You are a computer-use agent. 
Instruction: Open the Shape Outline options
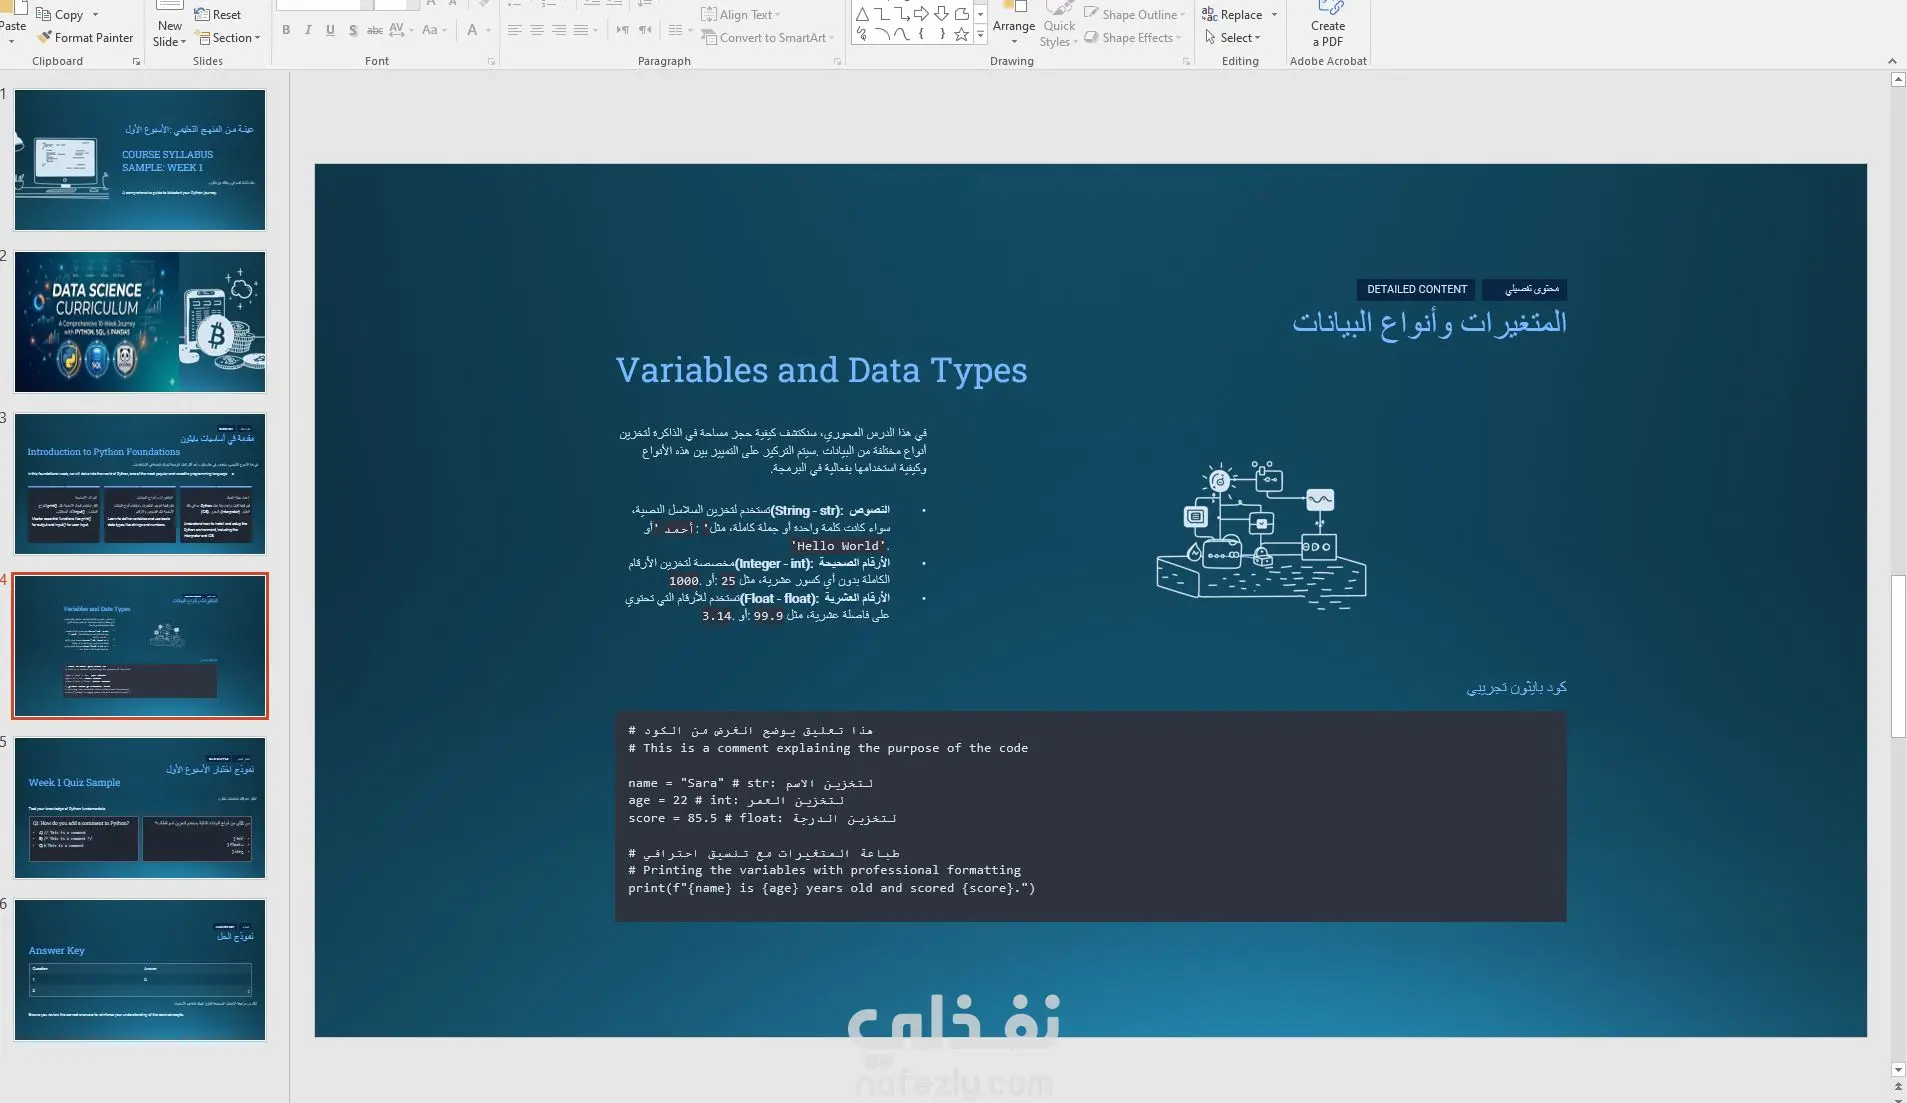(1135, 14)
